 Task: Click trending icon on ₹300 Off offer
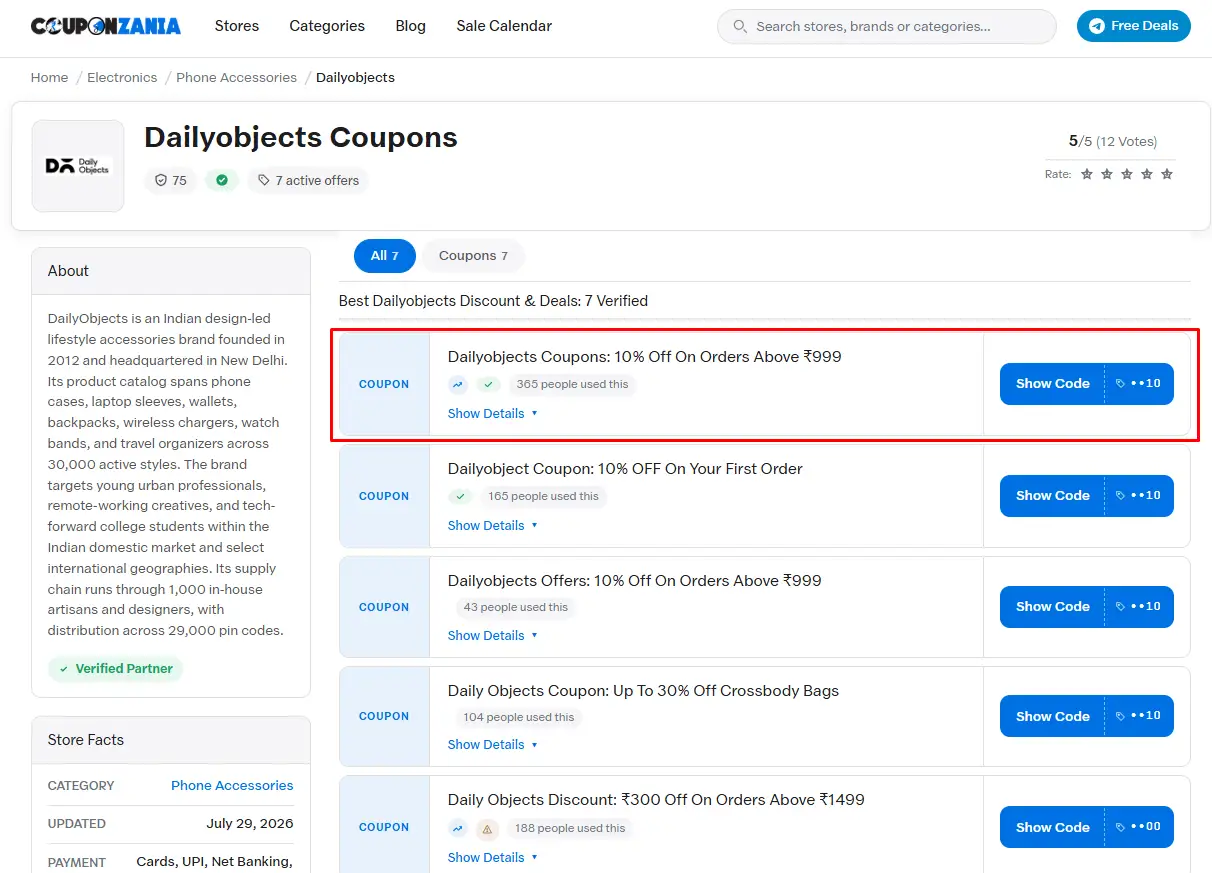(458, 828)
